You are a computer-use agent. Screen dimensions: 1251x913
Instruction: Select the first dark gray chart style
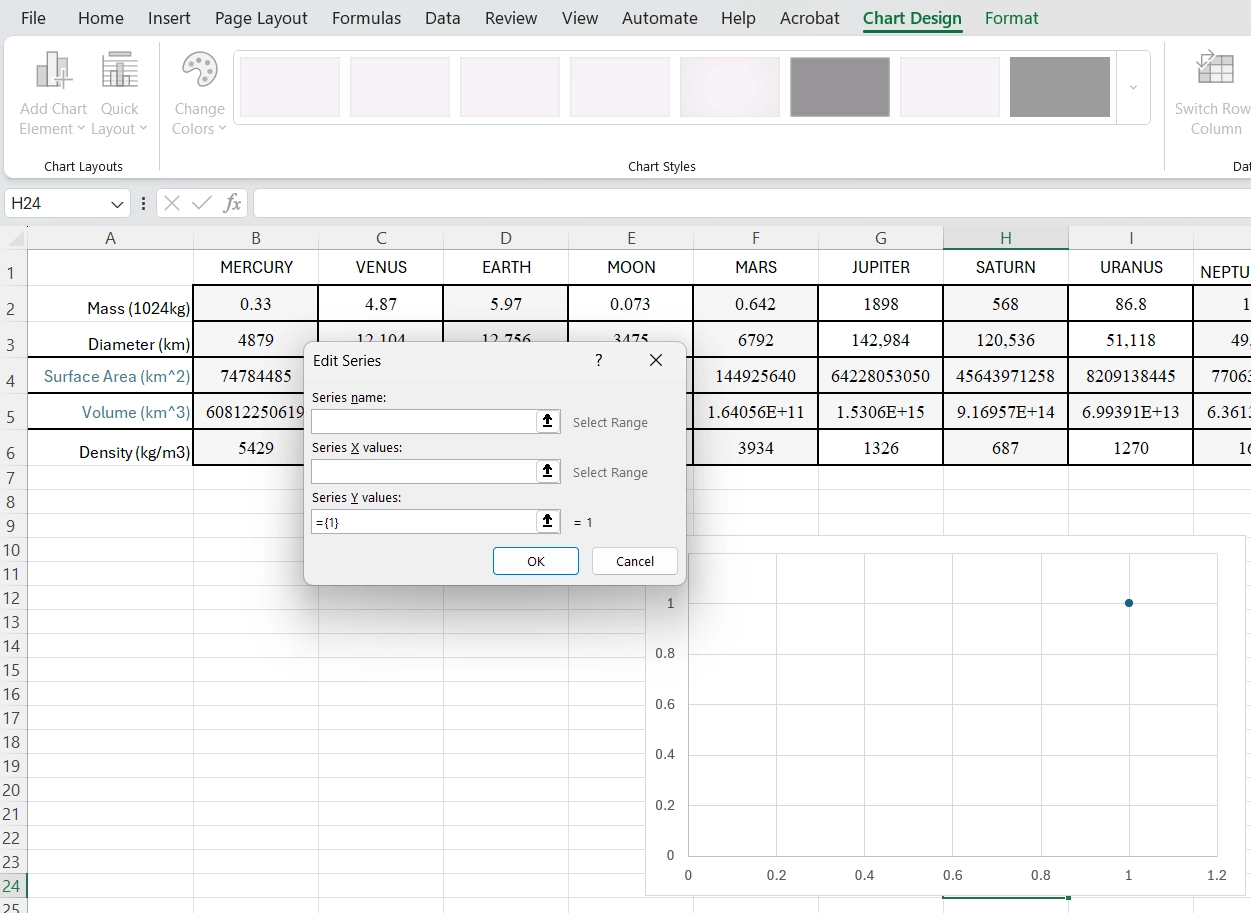point(839,87)
